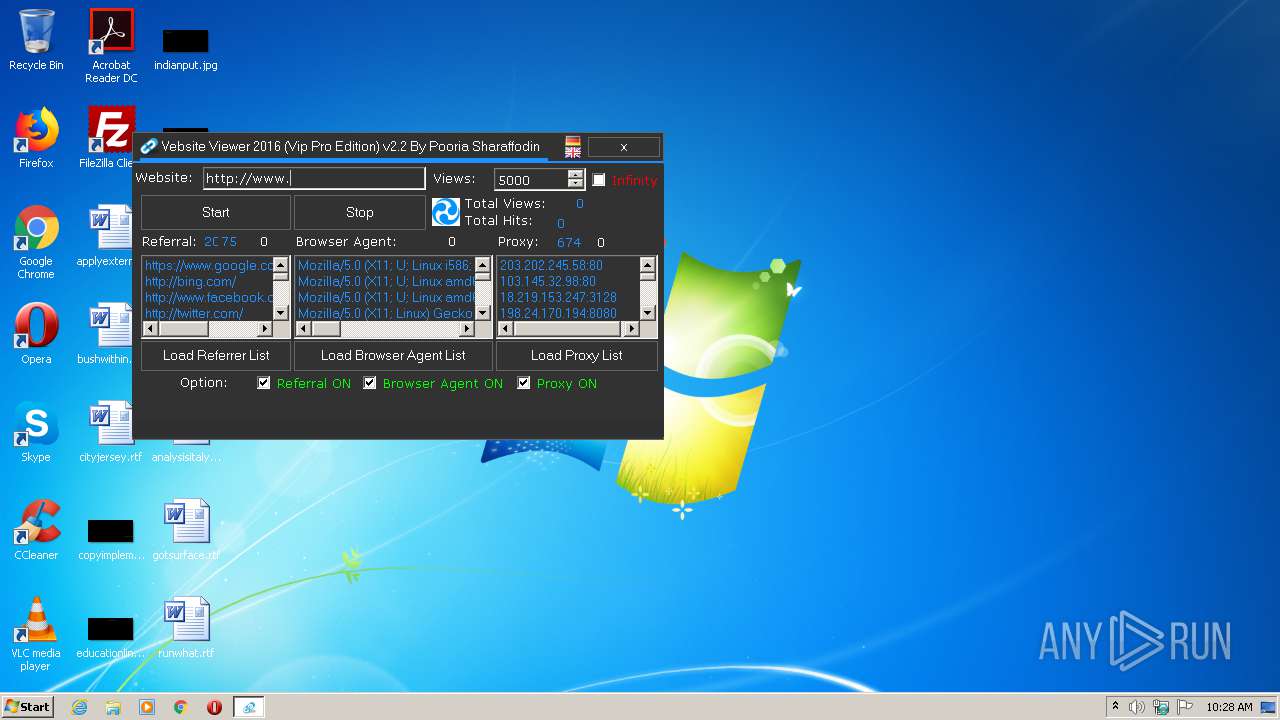
Task: Select the http://www.facebook referral entry
Action: 208,298
